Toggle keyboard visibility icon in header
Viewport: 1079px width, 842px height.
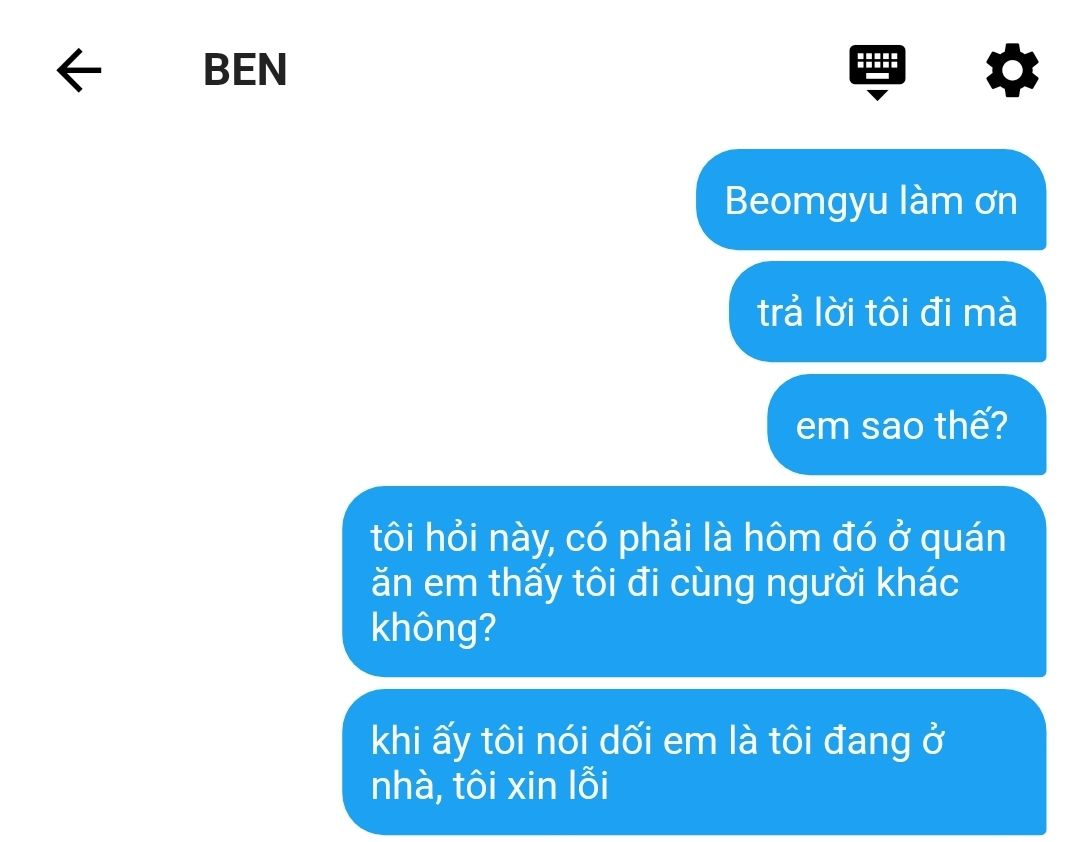(x=877, y=72)
